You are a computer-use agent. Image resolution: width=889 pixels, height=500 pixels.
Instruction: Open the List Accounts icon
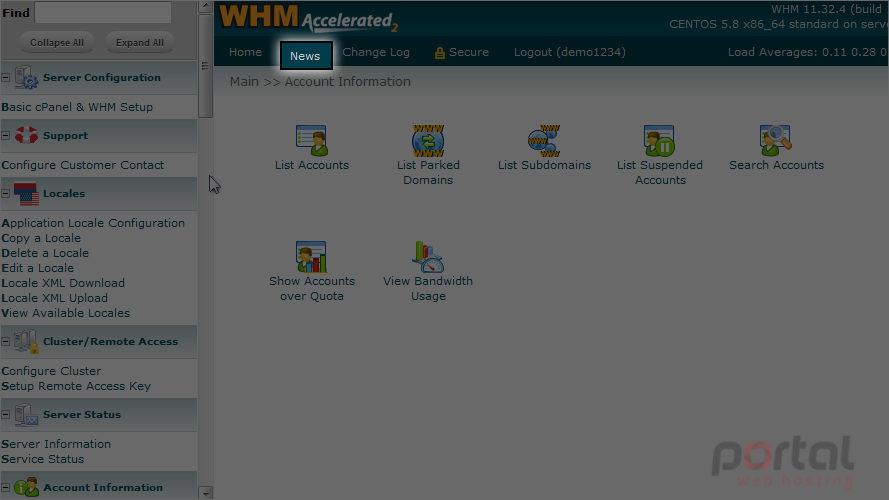pos(311,141)
